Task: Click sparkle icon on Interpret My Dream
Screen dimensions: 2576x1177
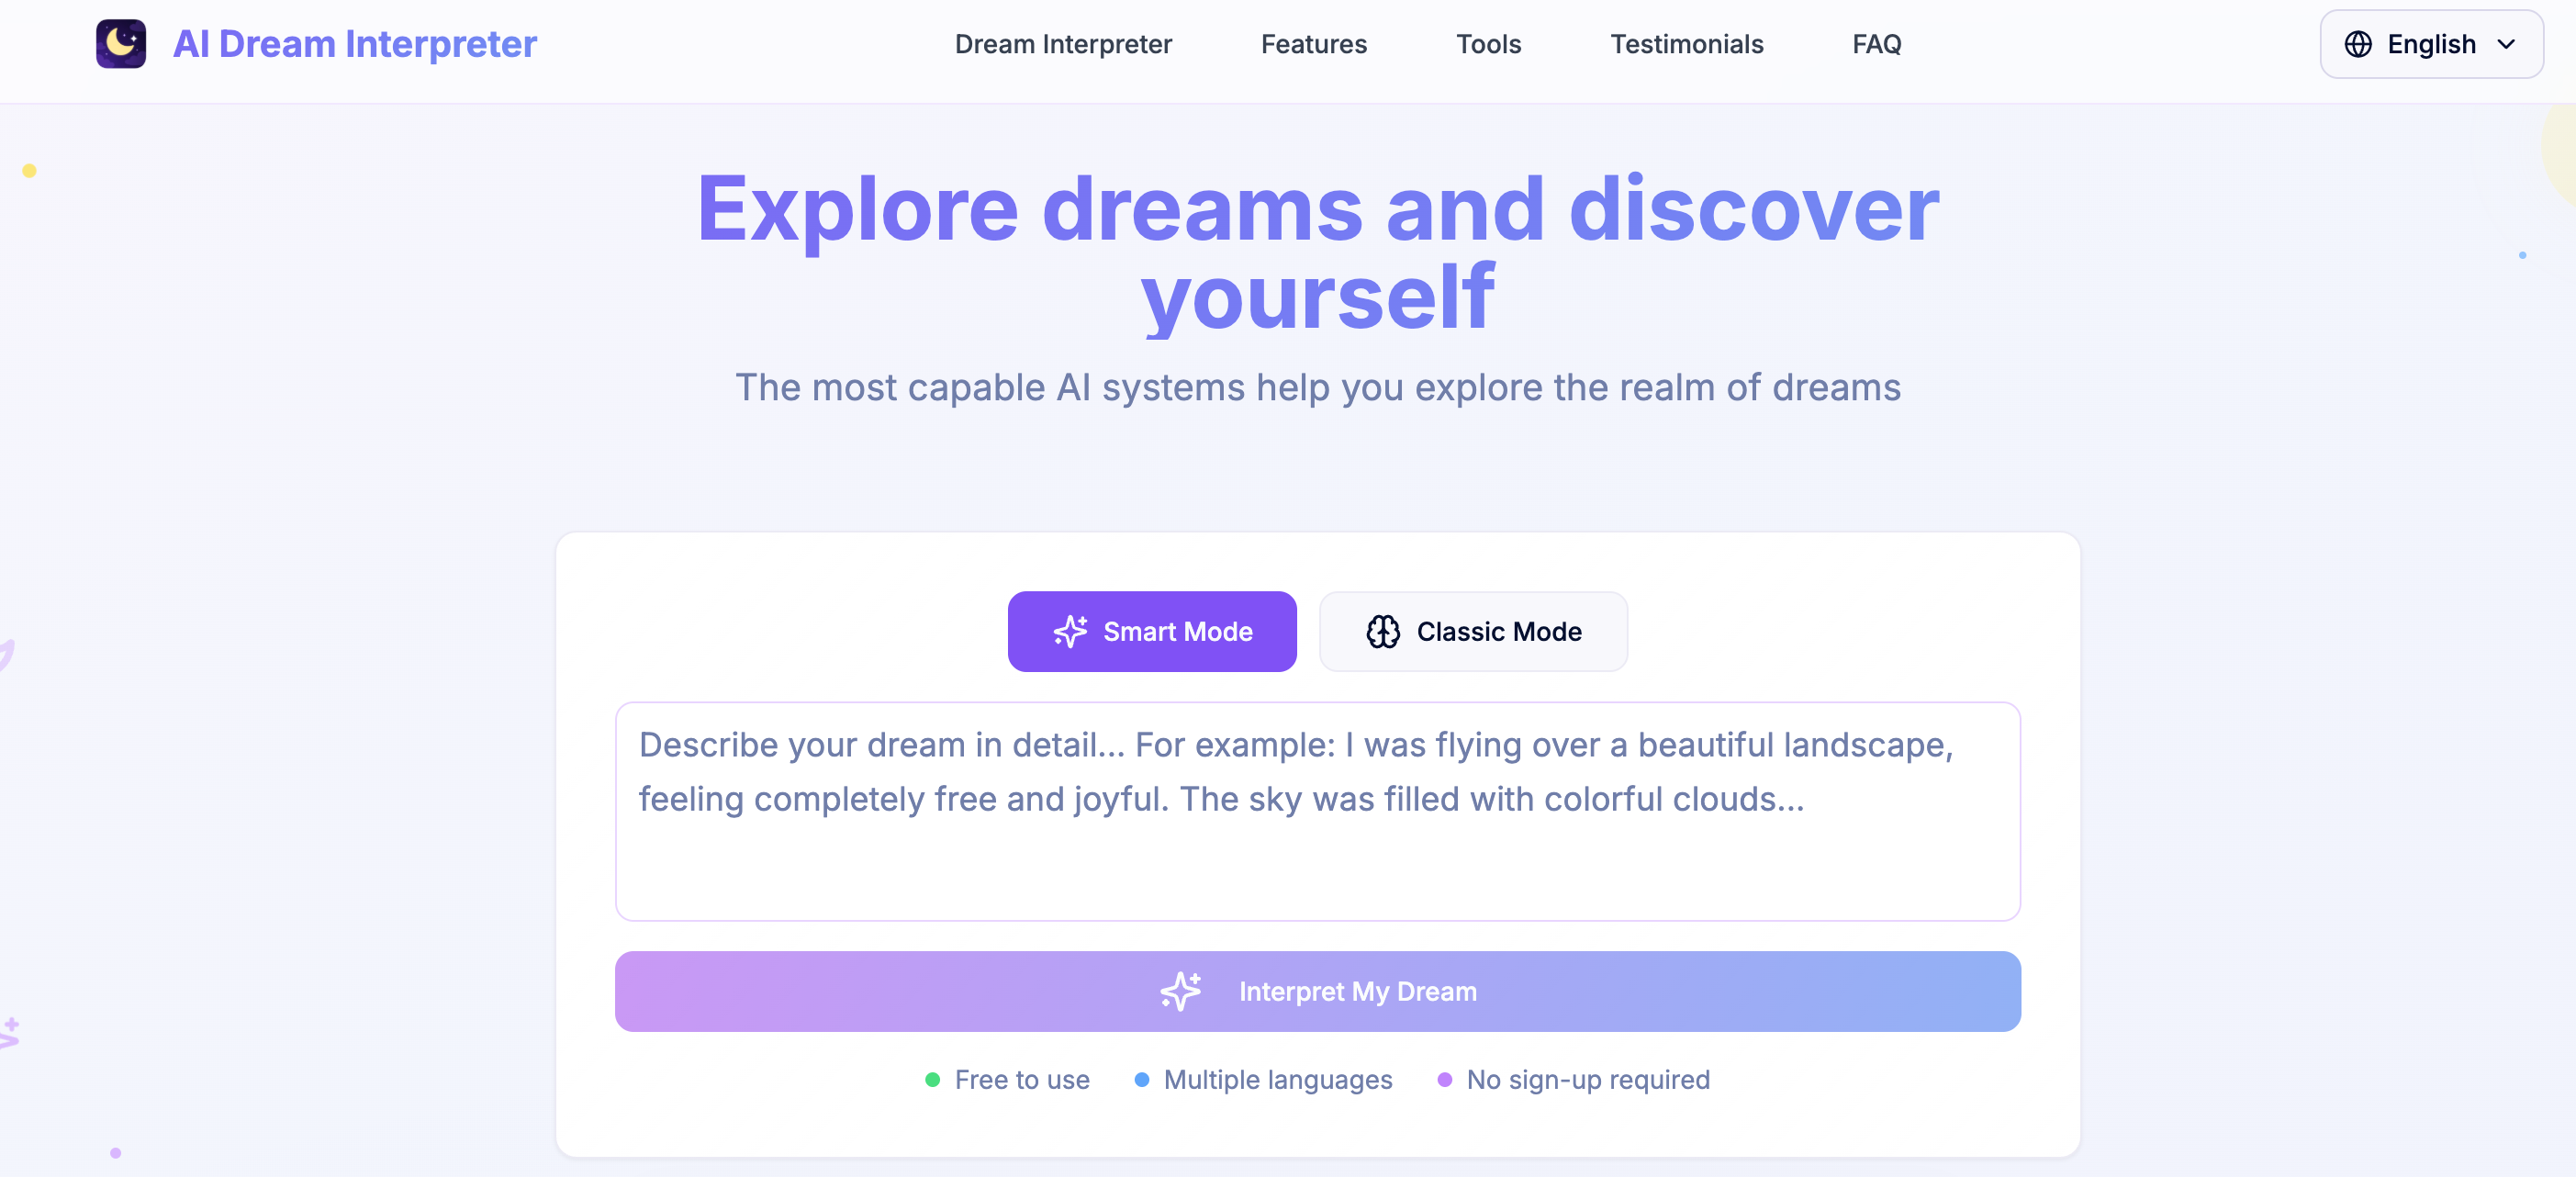Action: 1181,990
